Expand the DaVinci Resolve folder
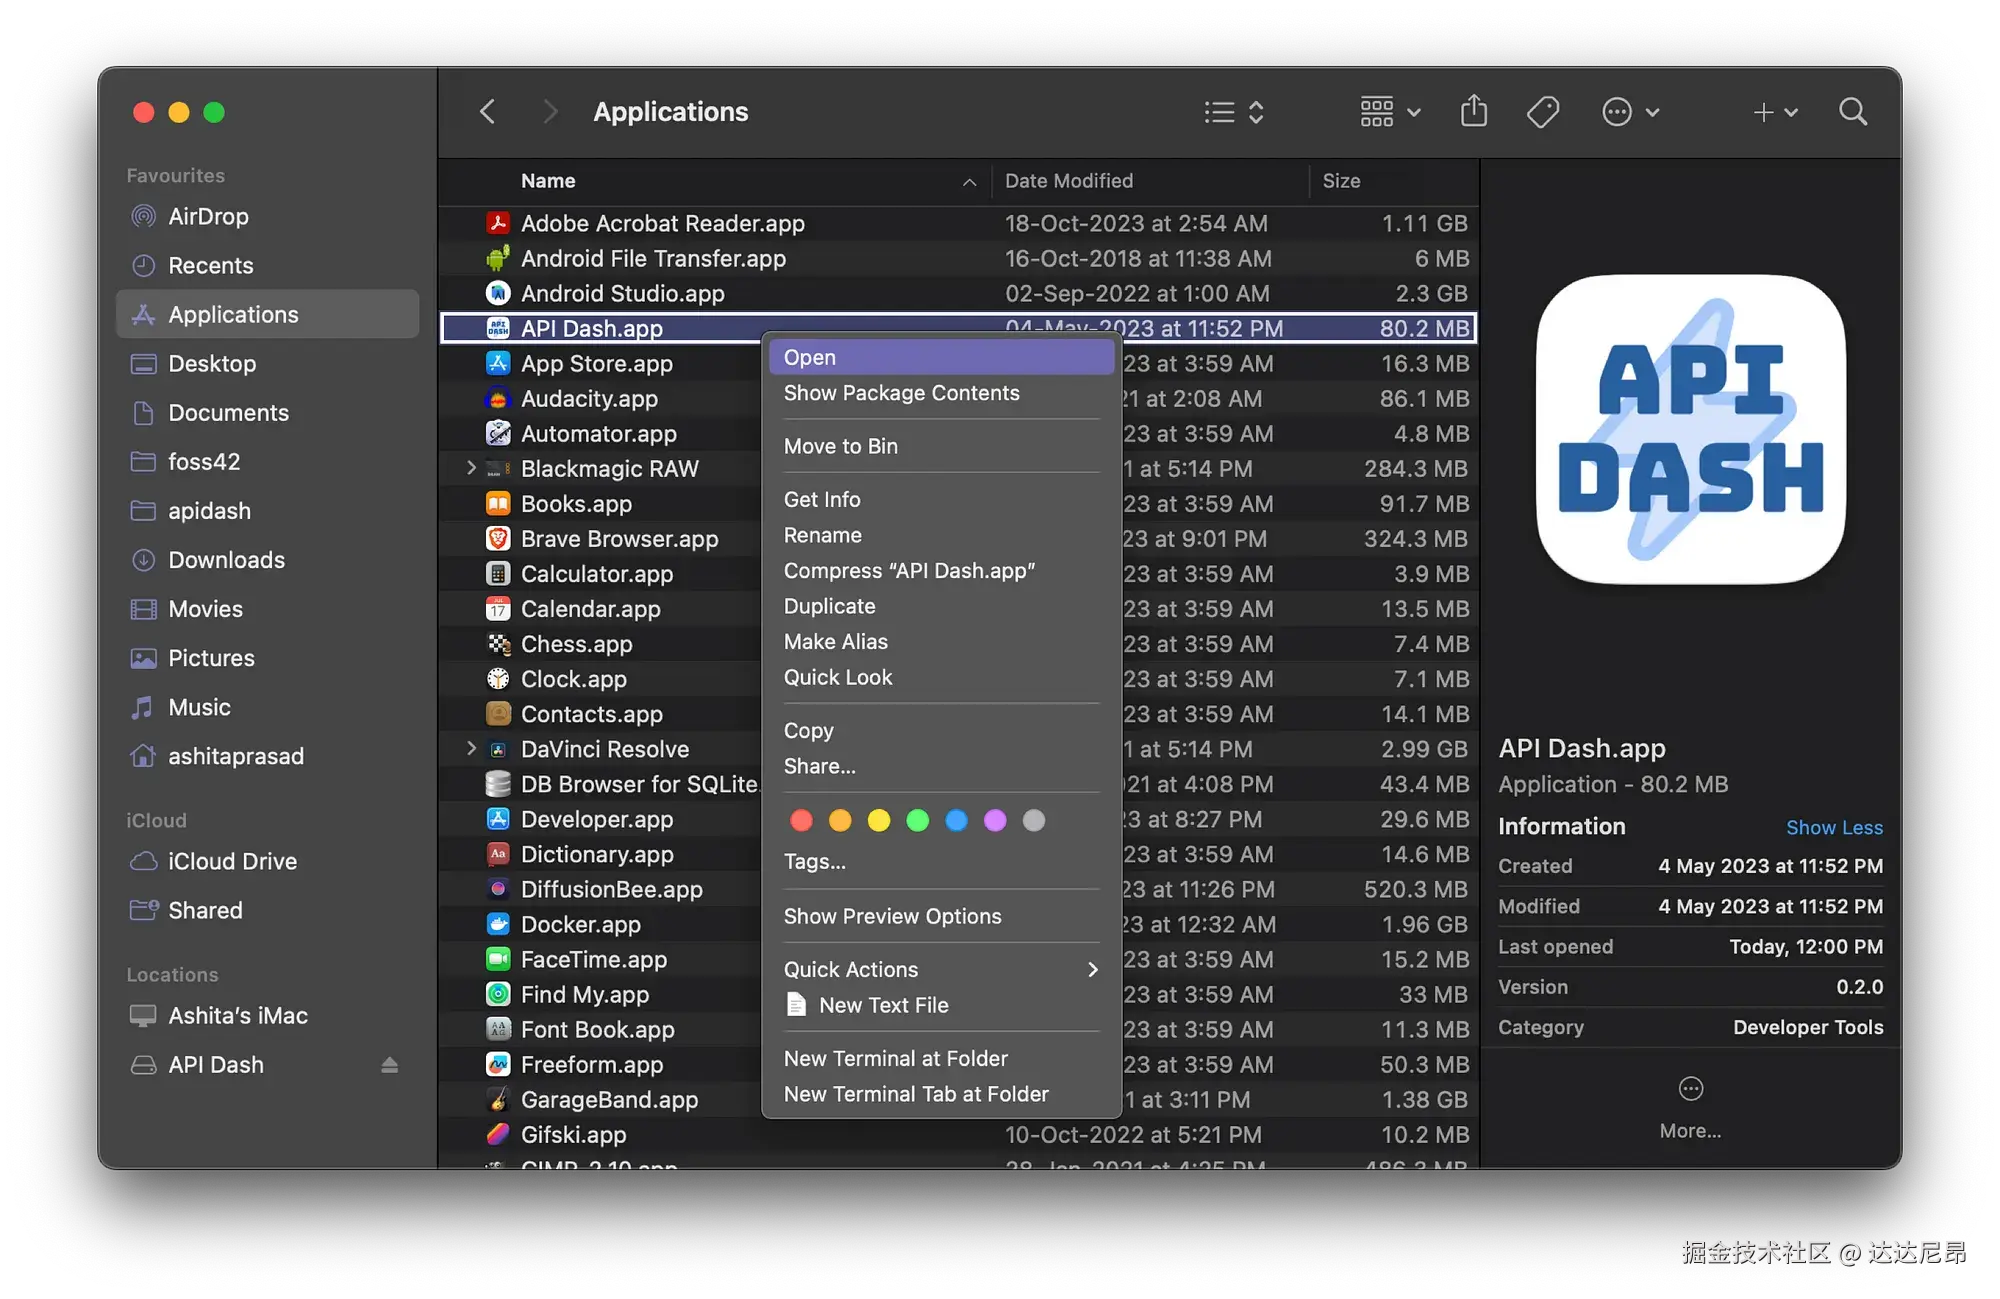The image size is (2000, 1299). (471, 749)
